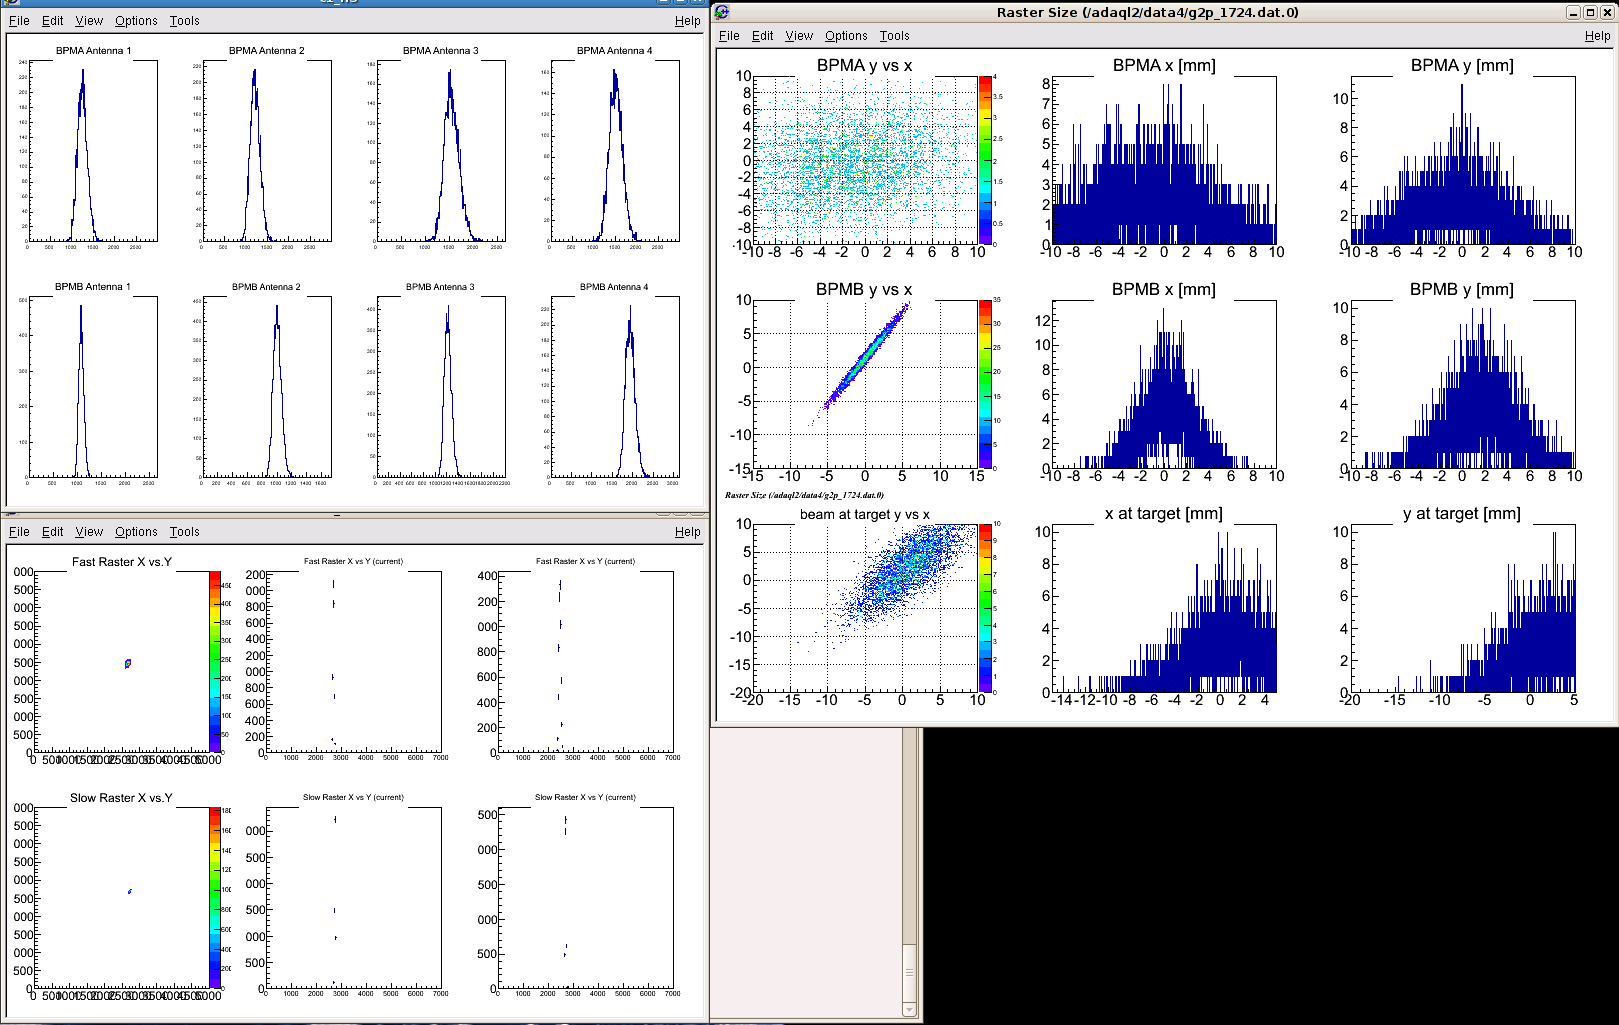Open Options menu in Fast Raster window
The width and height of the screenshot is (1619, 1025).
136,532
